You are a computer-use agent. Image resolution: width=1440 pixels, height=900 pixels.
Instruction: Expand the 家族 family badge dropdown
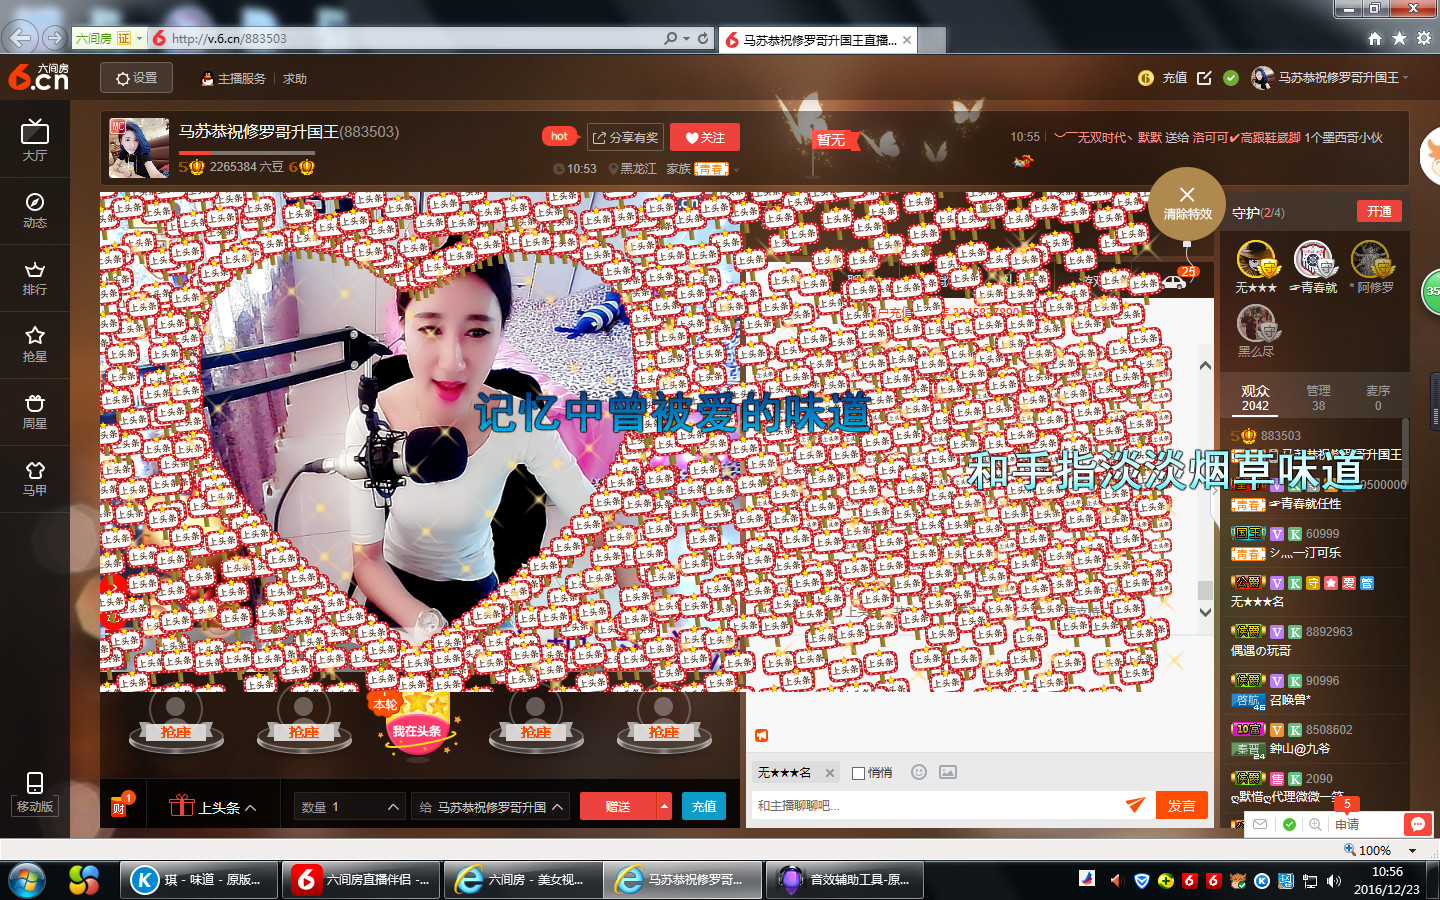[736, 169]
